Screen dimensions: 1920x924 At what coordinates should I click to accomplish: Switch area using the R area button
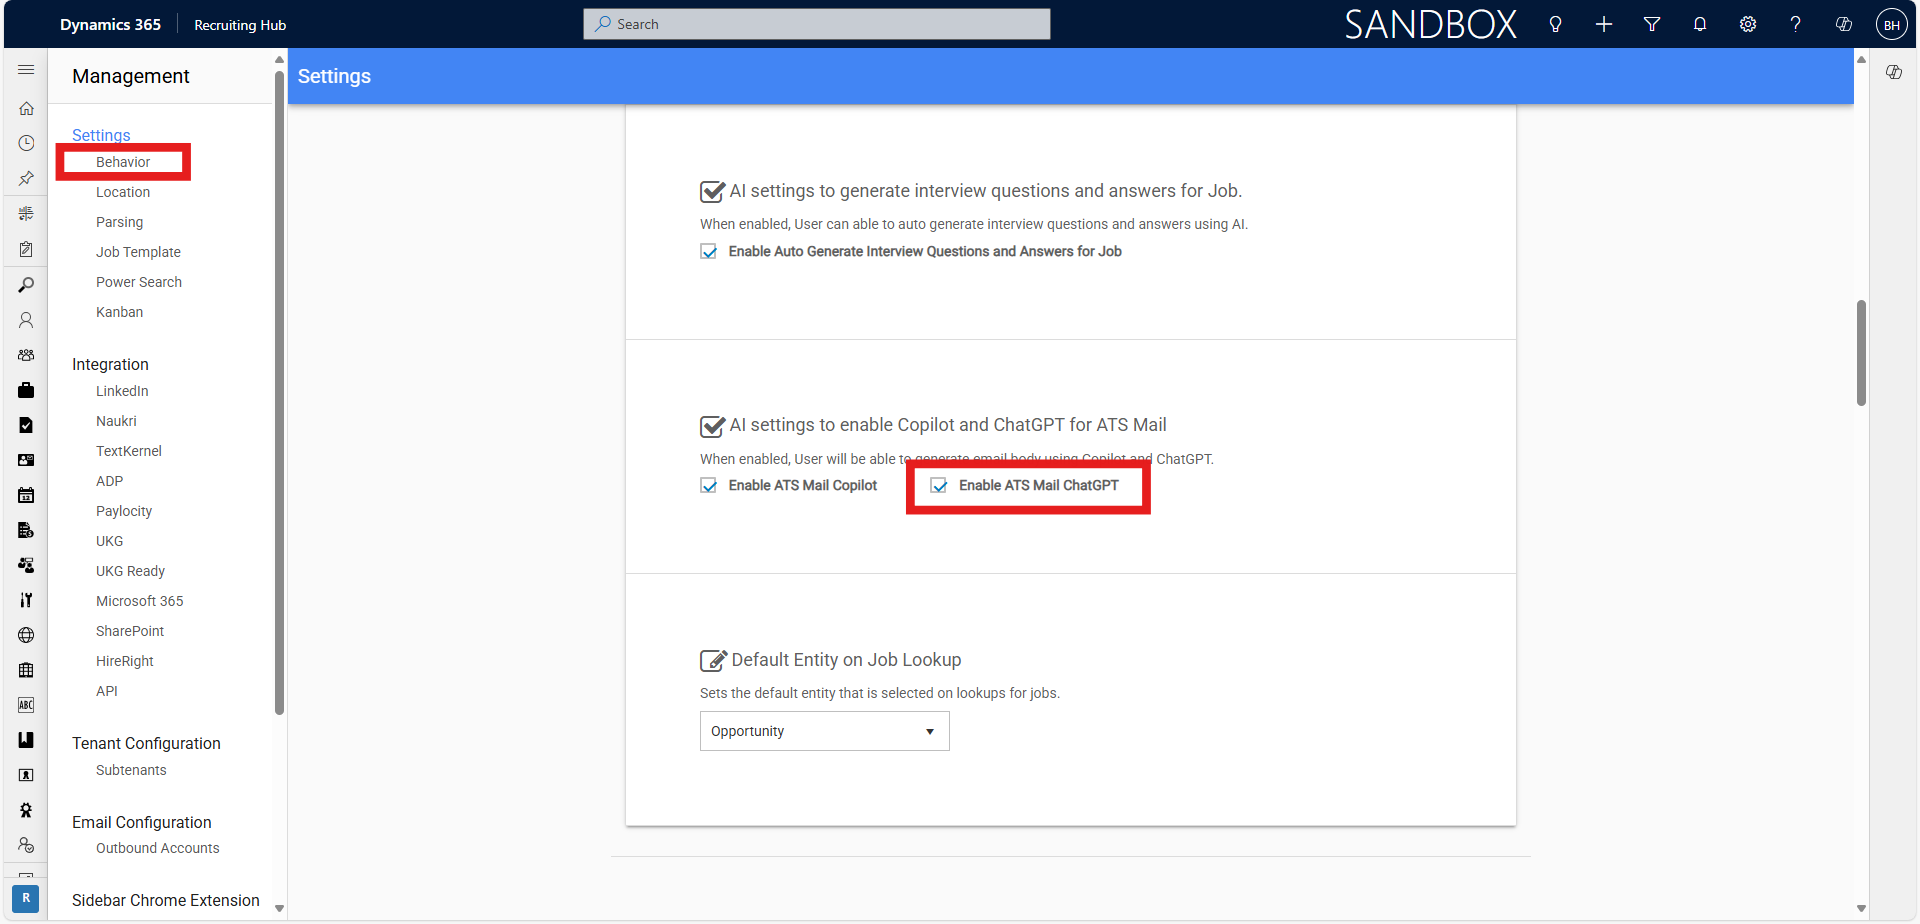[x=26, y=898]
